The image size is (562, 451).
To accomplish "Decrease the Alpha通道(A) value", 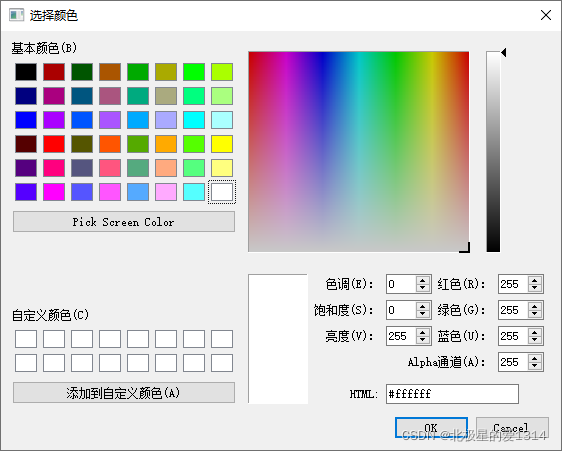I will pos(535,366).
